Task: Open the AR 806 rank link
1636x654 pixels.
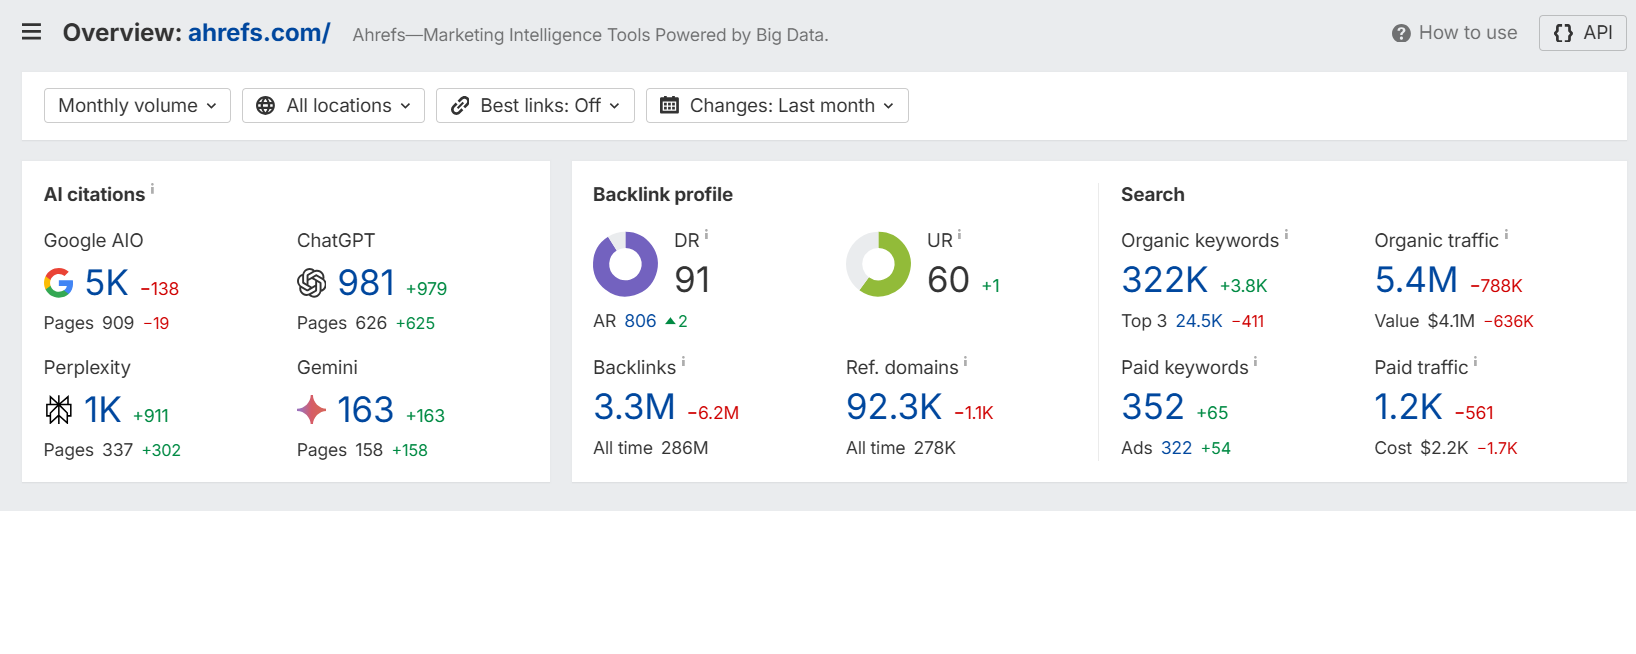Action: (x=640, y=321)
